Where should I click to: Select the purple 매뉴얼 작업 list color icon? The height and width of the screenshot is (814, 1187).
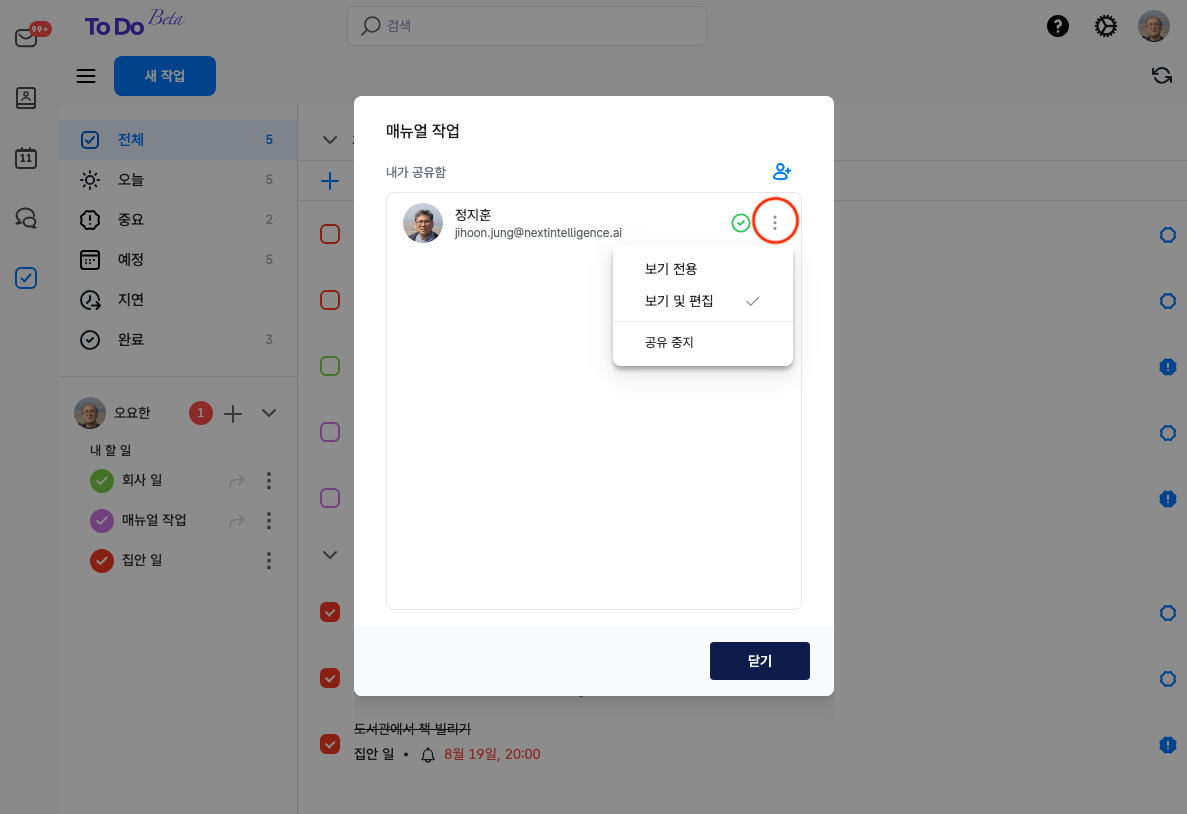102,521
